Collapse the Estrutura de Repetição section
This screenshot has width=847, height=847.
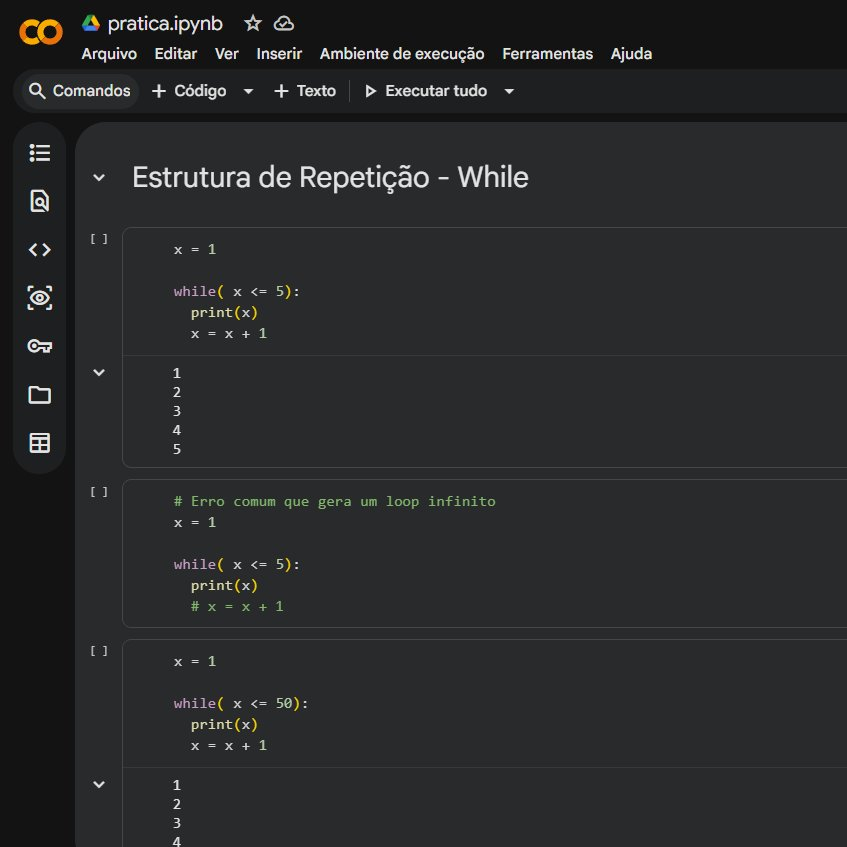[99, 177]
